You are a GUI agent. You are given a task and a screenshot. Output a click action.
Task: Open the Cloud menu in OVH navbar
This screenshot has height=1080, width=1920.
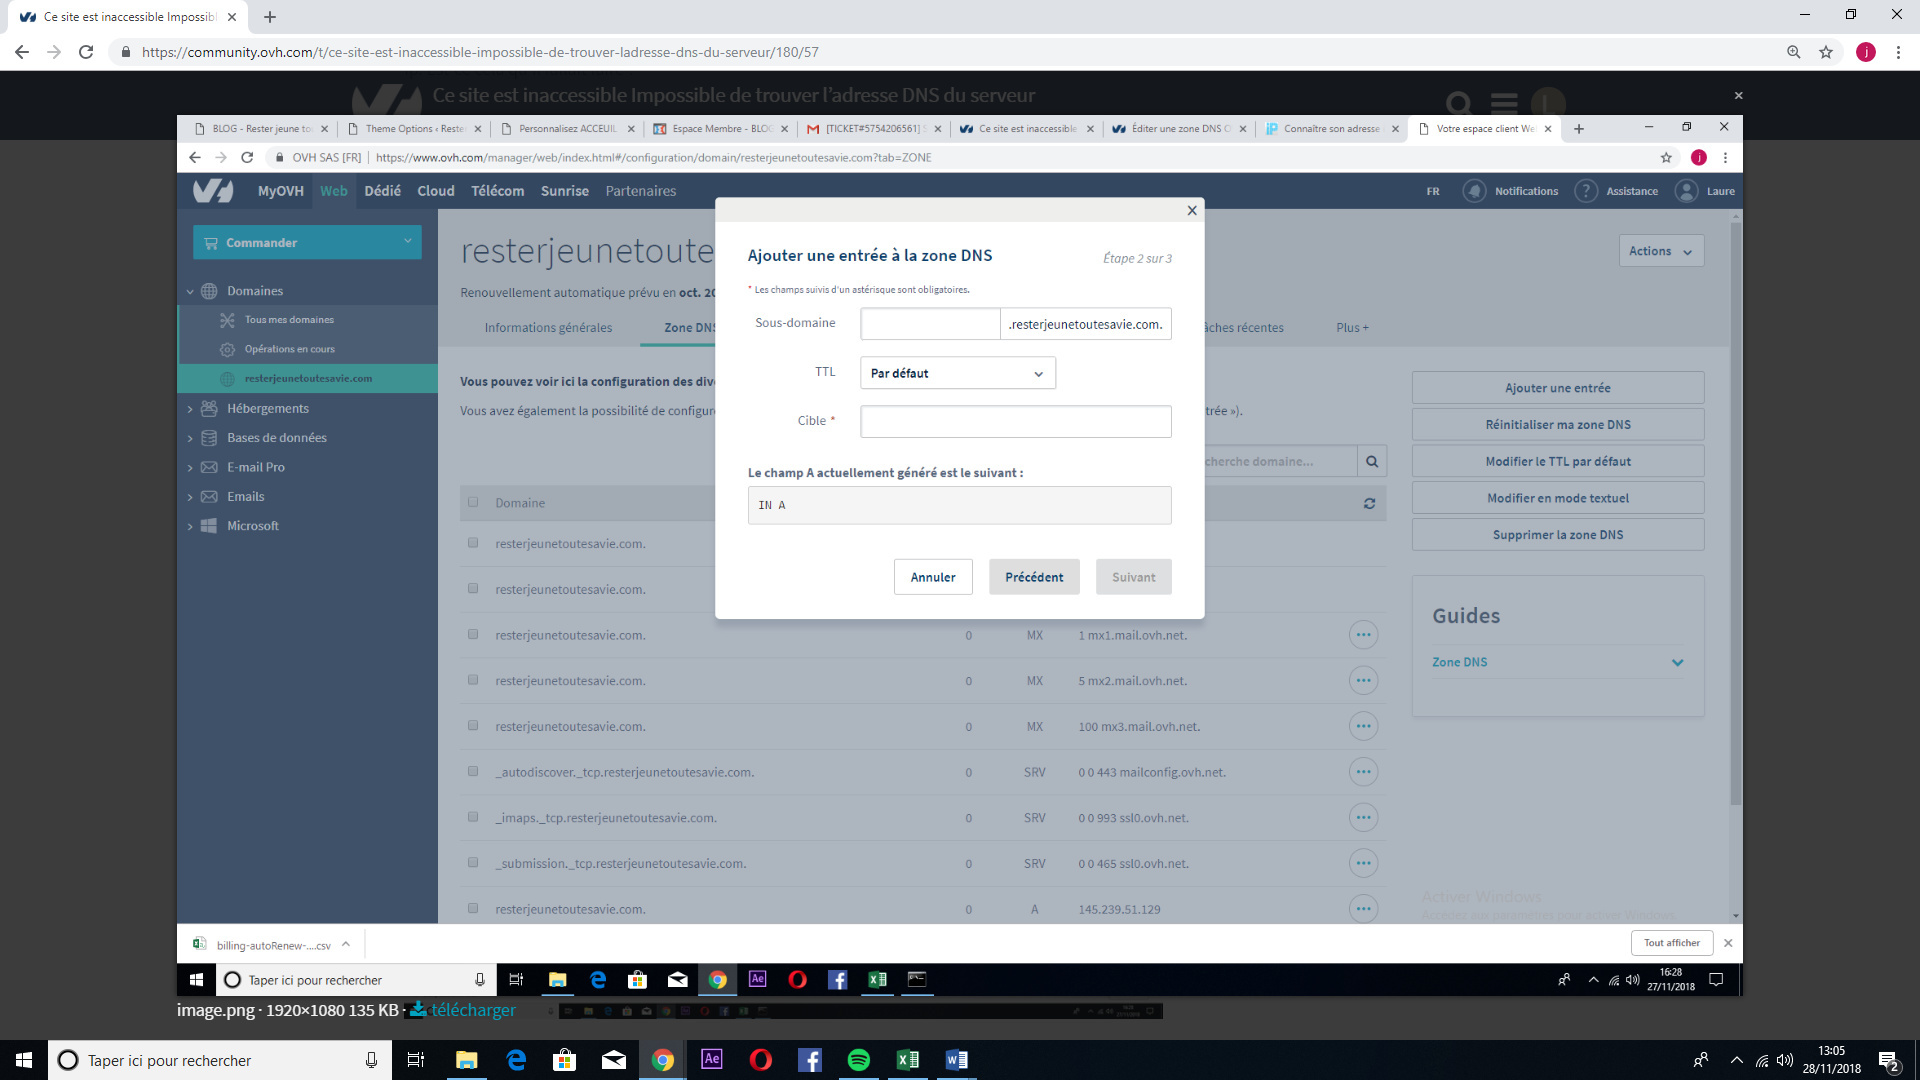(x=435, y=191)
